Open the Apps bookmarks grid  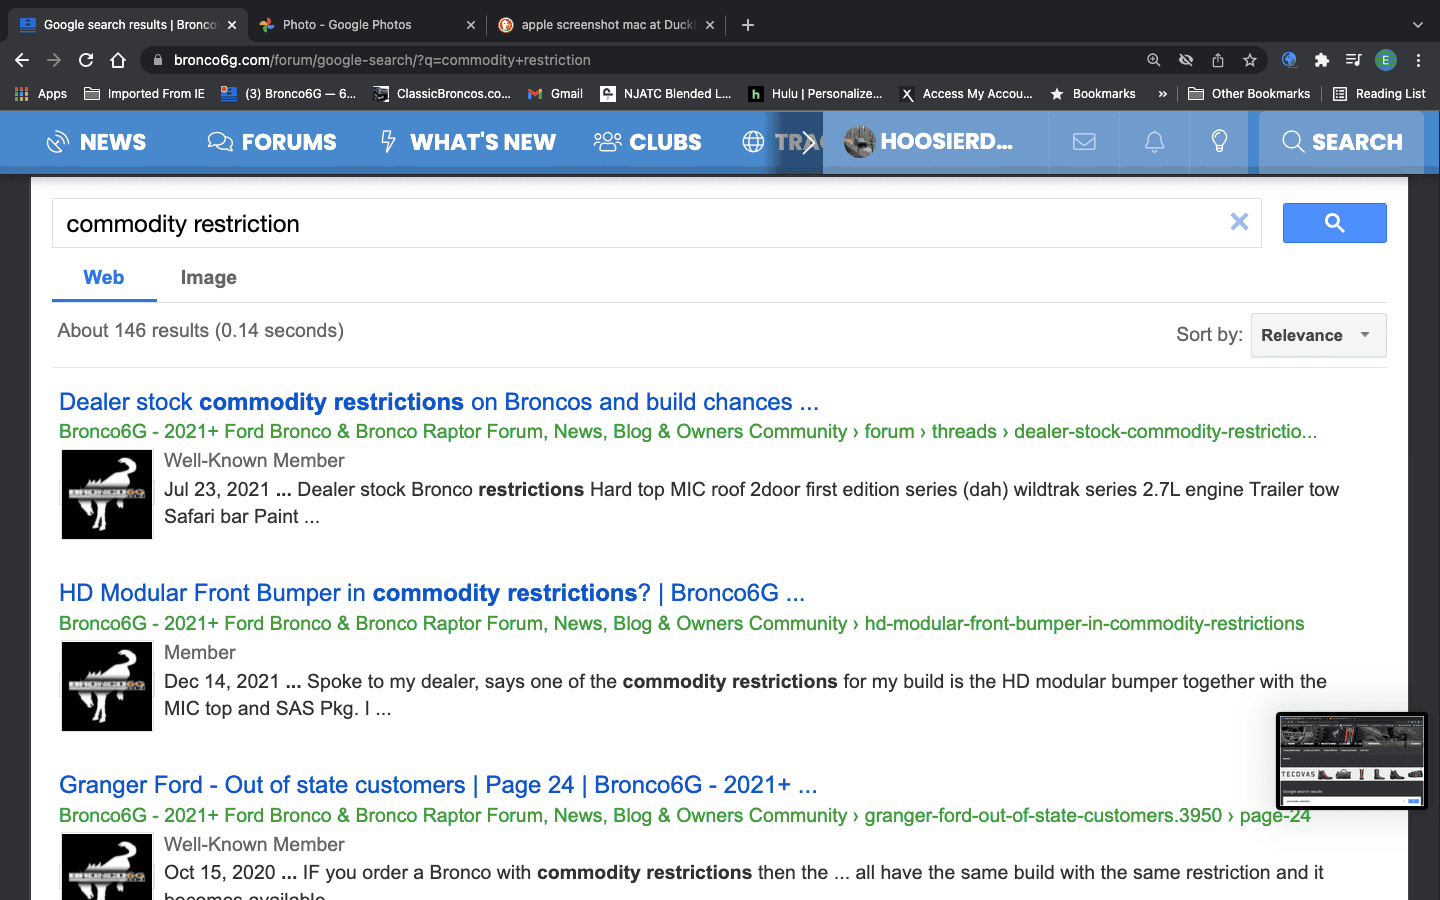pos(41,94)
